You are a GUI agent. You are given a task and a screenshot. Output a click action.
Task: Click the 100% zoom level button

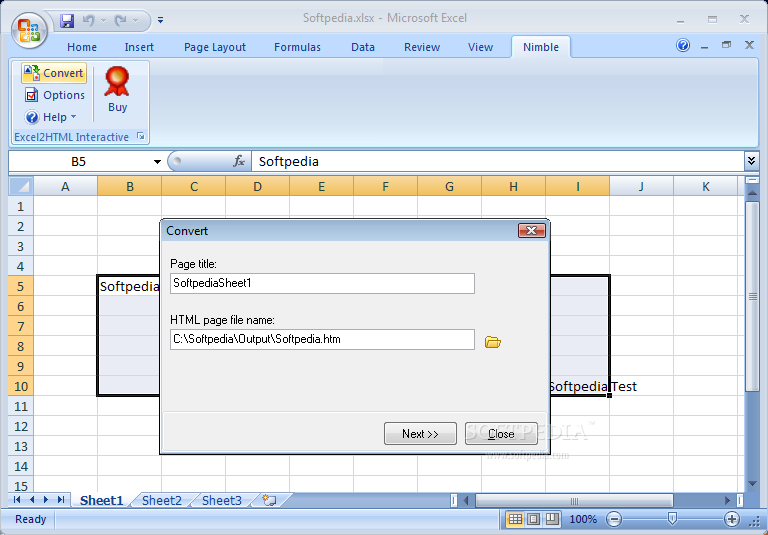click(x=583, y=519)
